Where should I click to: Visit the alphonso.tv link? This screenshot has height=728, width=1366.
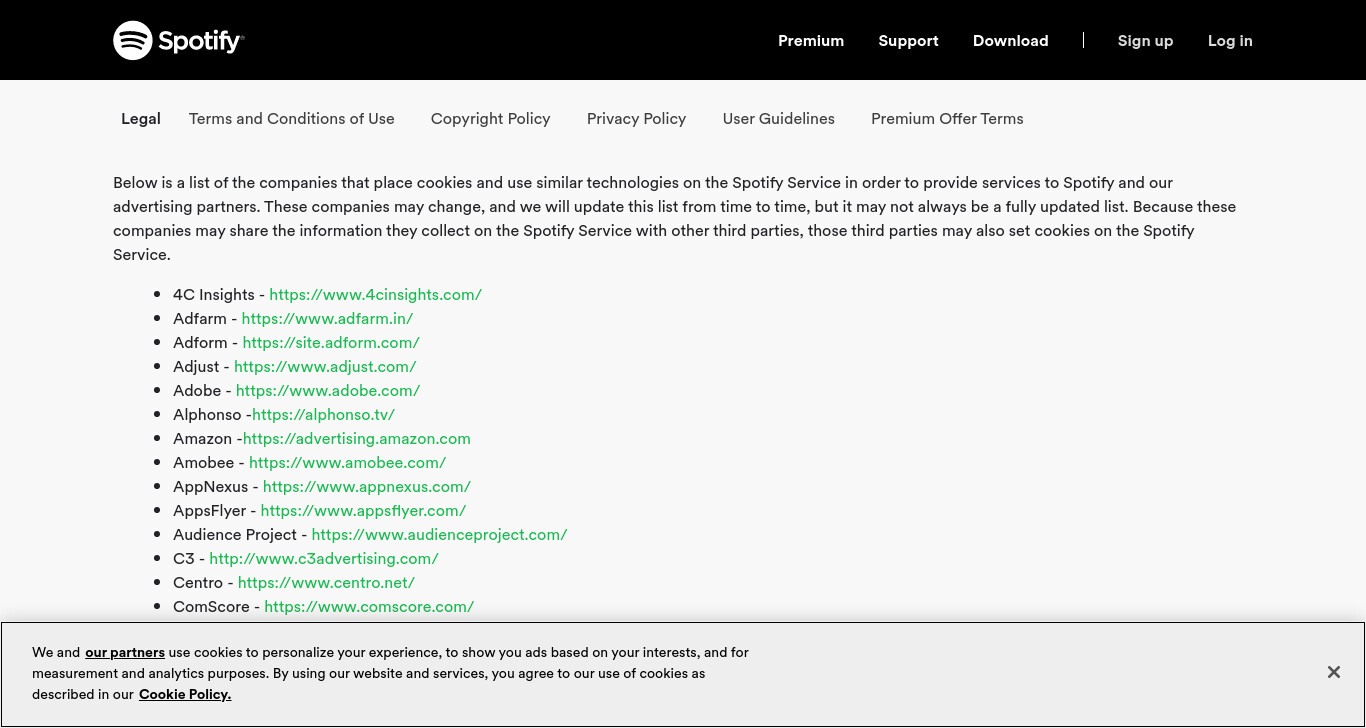click(323, 414)
